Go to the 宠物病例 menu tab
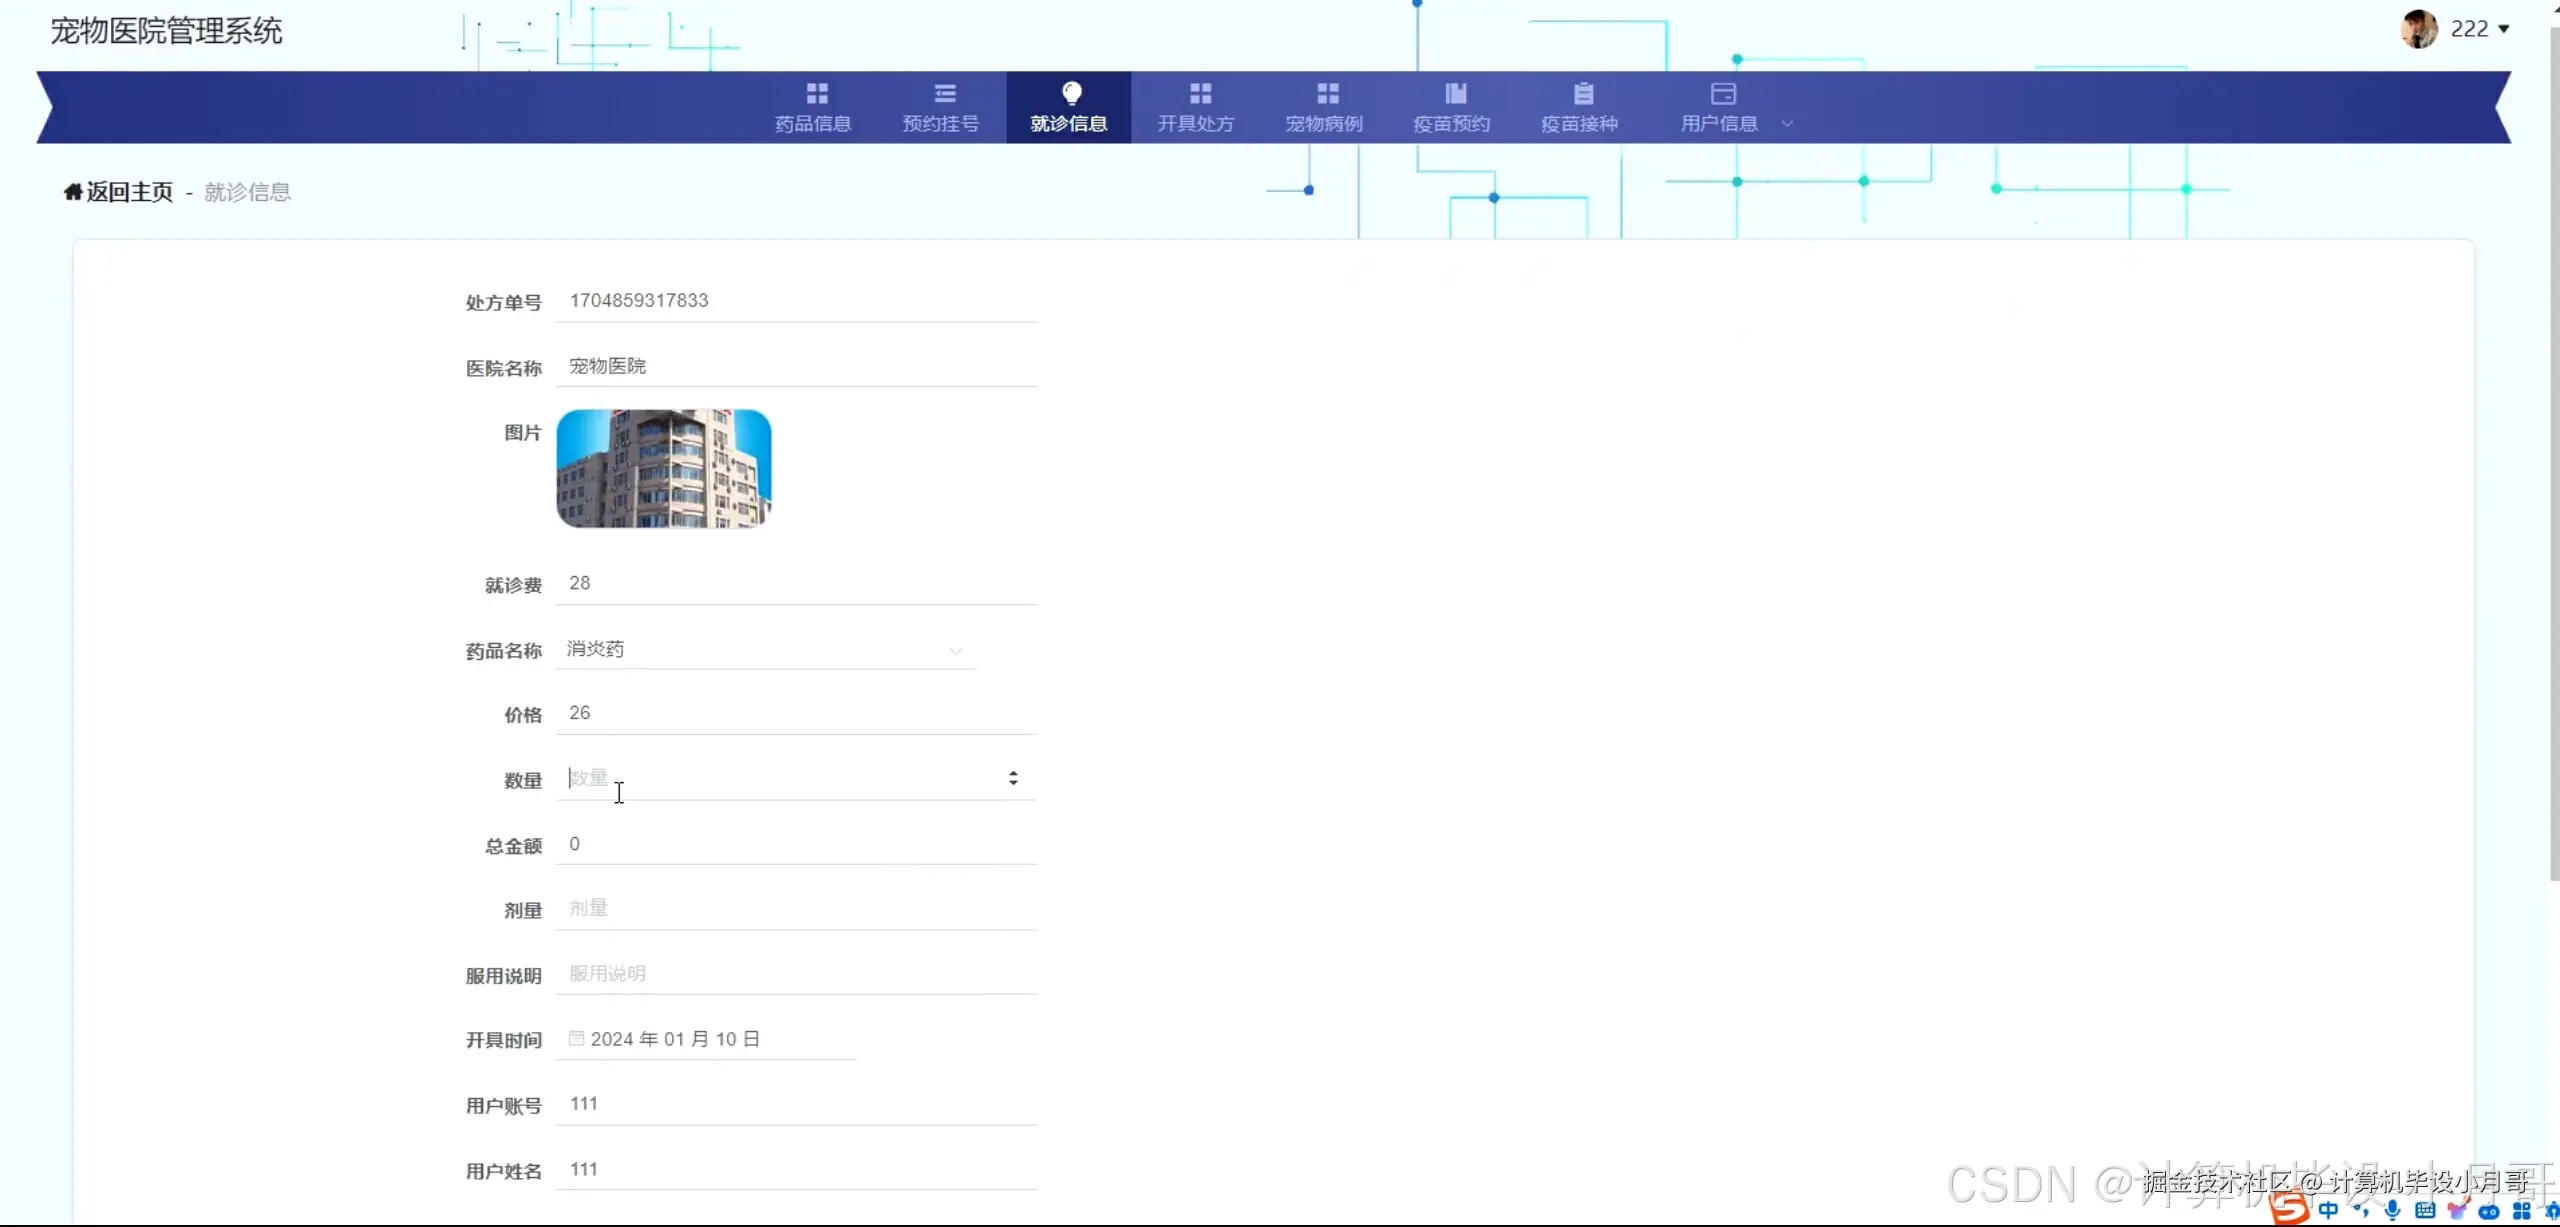 (1324, 107)
